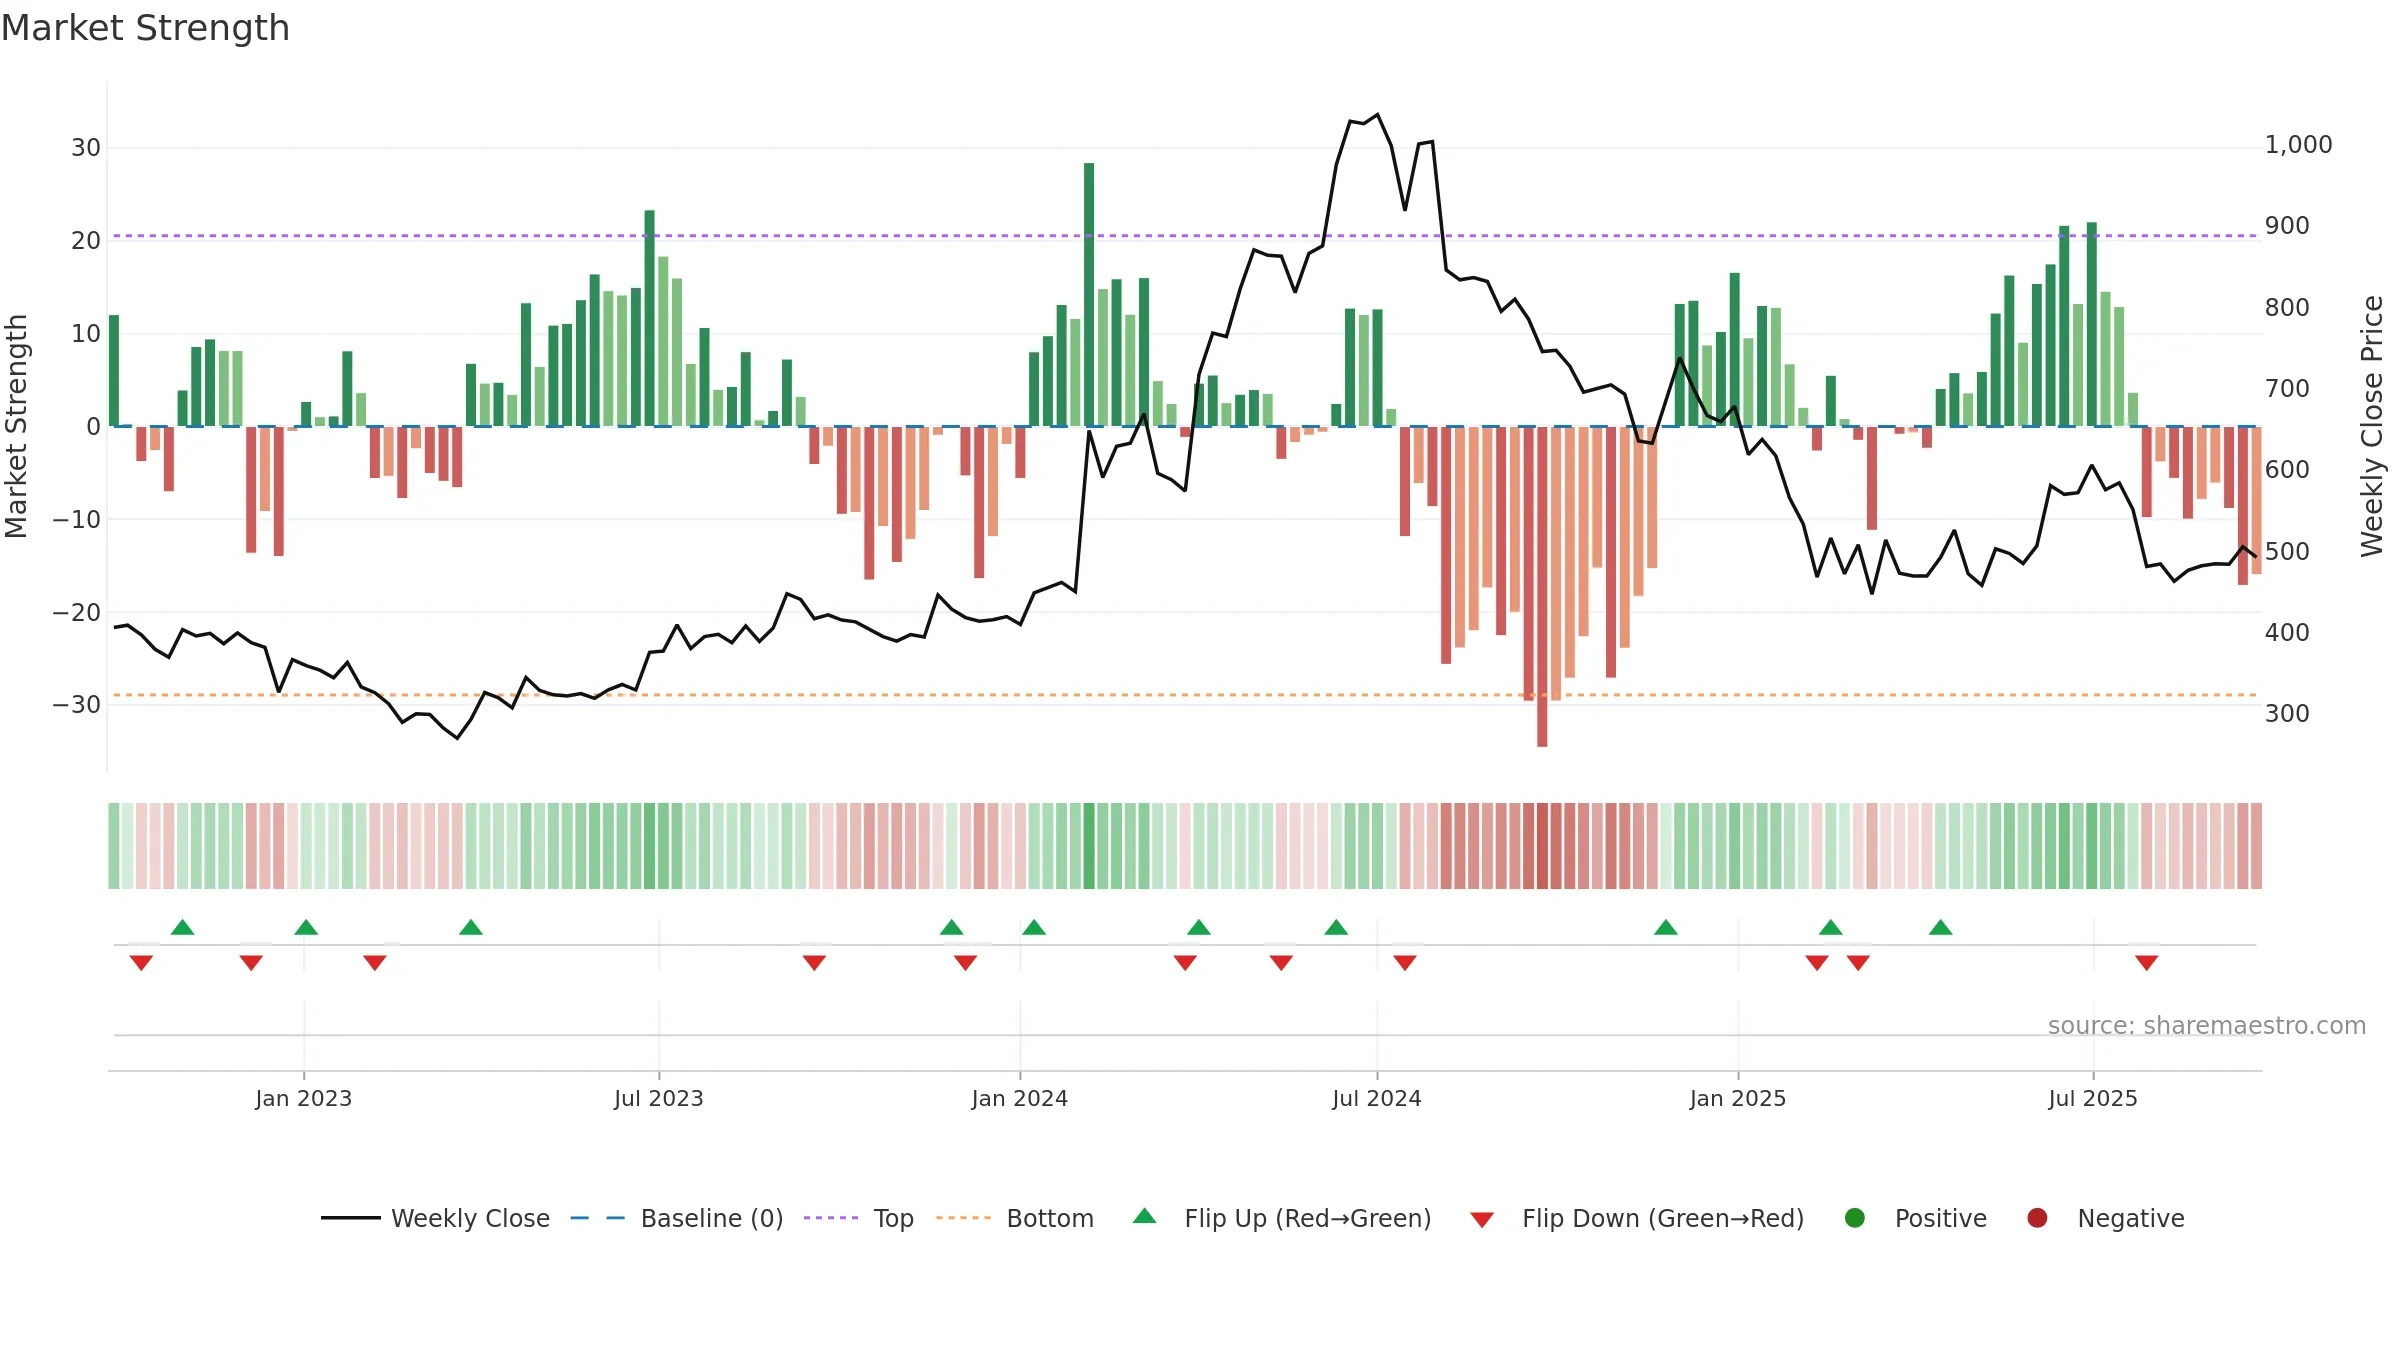Click the tallest green bar near 28
The height and width of the screenshot is (1350, 2400).
pyautogui.click(x=1089, y=294)
